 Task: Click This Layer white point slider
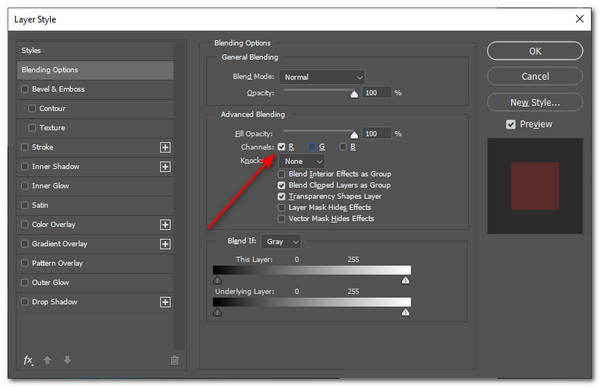click(406, 281)
